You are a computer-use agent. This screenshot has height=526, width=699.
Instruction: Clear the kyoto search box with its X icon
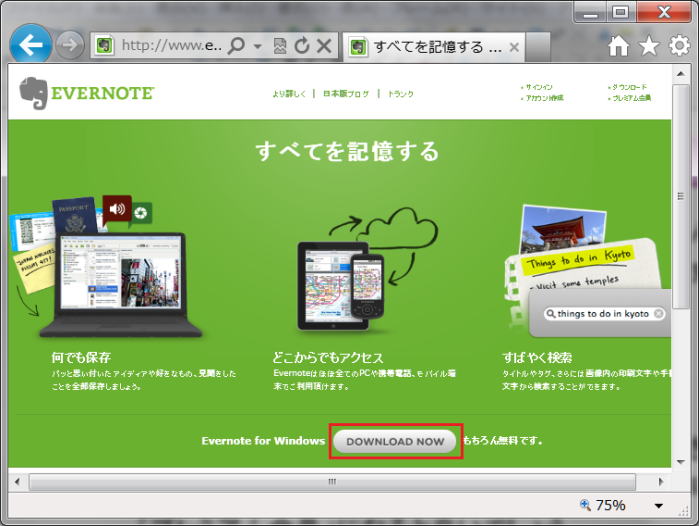[658, 314]
